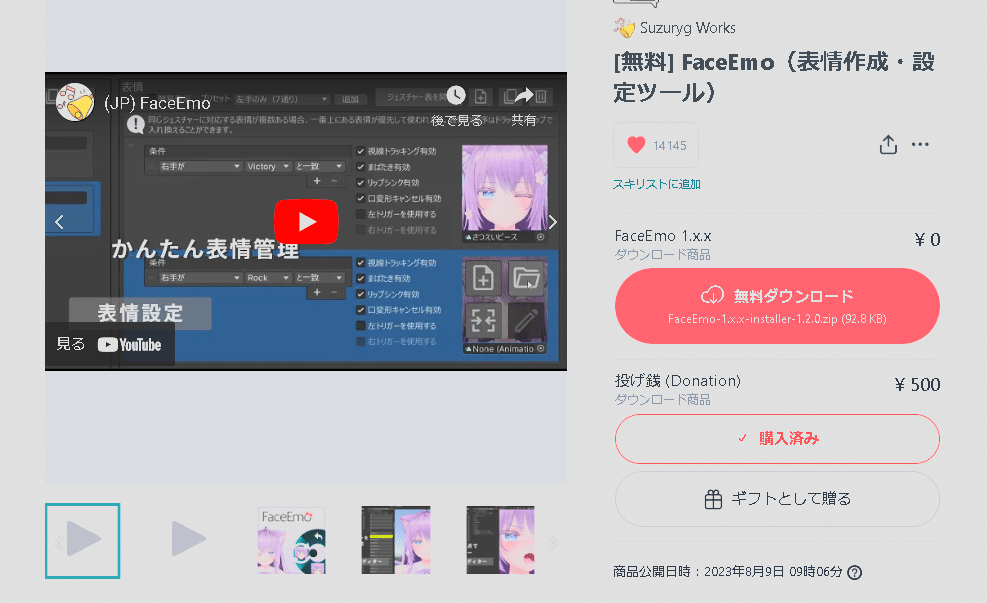Screen dimensions: 987x603
Task: Go to previous image with left arrow
Action: tap(59, 222)
